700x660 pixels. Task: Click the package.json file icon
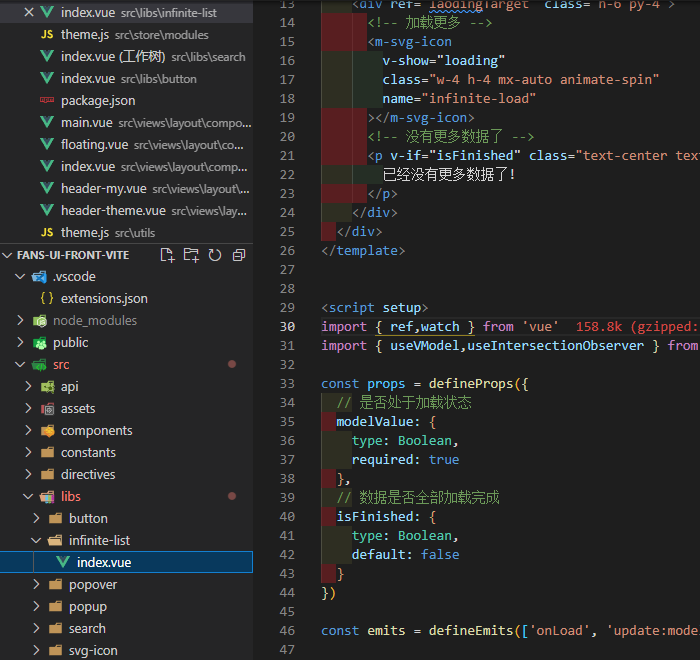point(47,101)
